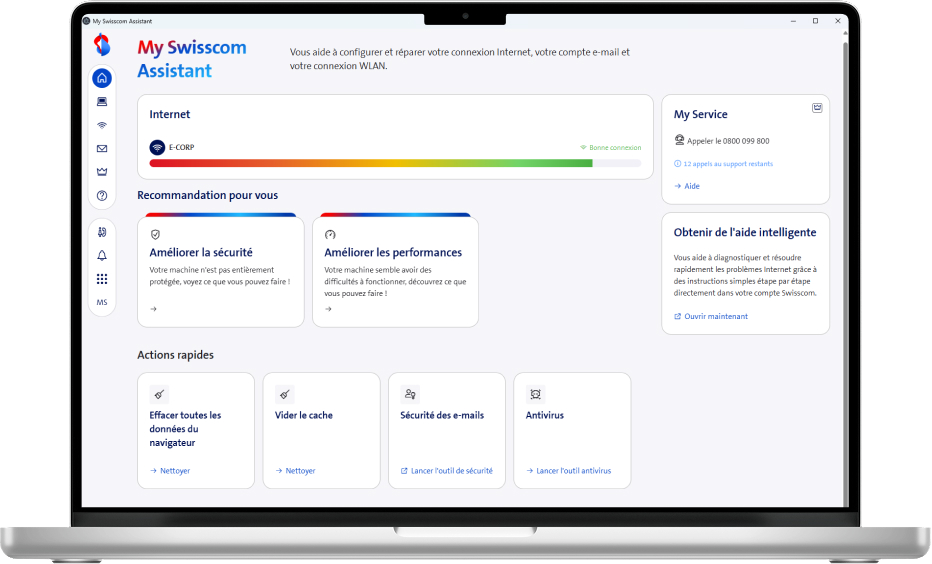Viewport: 932px width, 564px height.
Task: Open the Home page from the sidebar
Action: [102, 78]
